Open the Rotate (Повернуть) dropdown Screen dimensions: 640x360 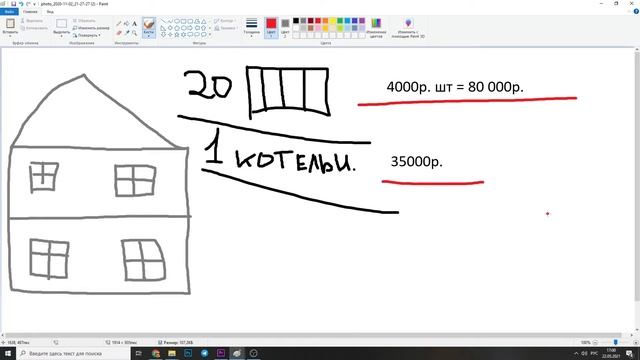87,36
